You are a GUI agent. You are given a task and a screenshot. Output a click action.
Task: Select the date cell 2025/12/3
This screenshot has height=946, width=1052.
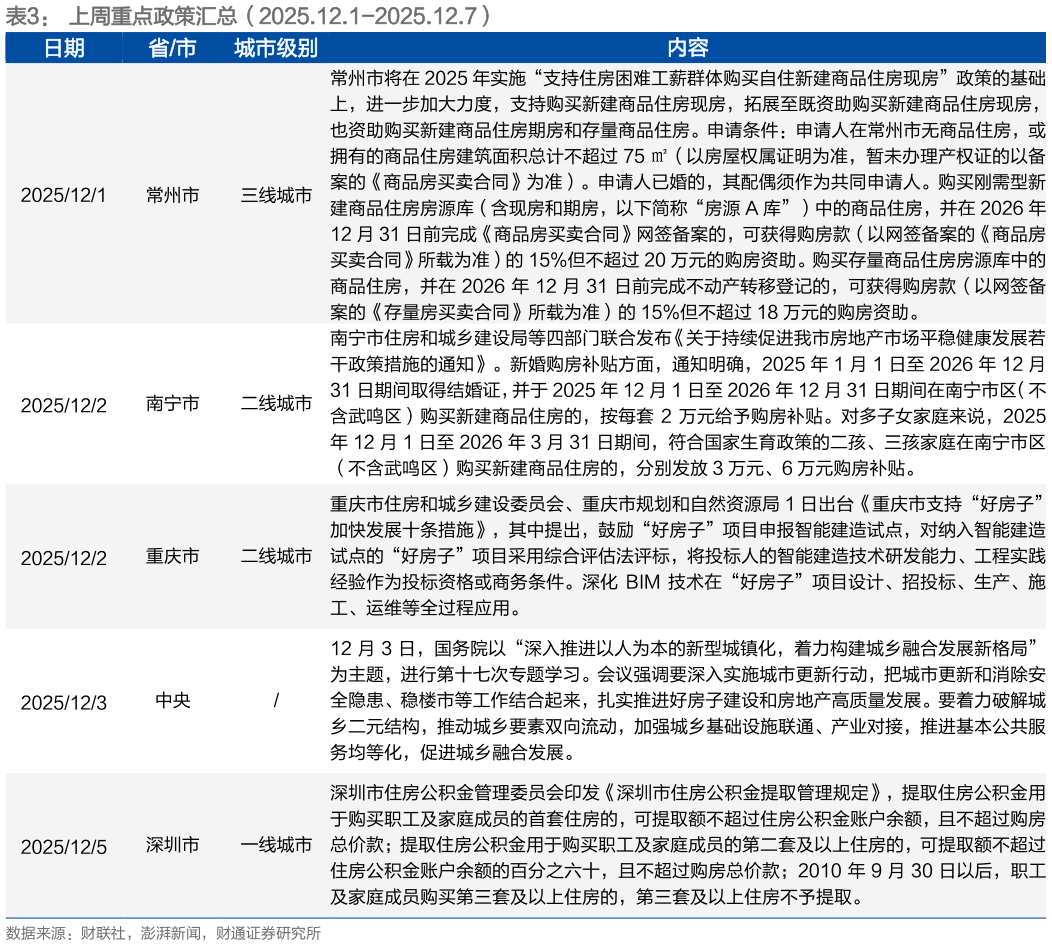coord(64,702)
